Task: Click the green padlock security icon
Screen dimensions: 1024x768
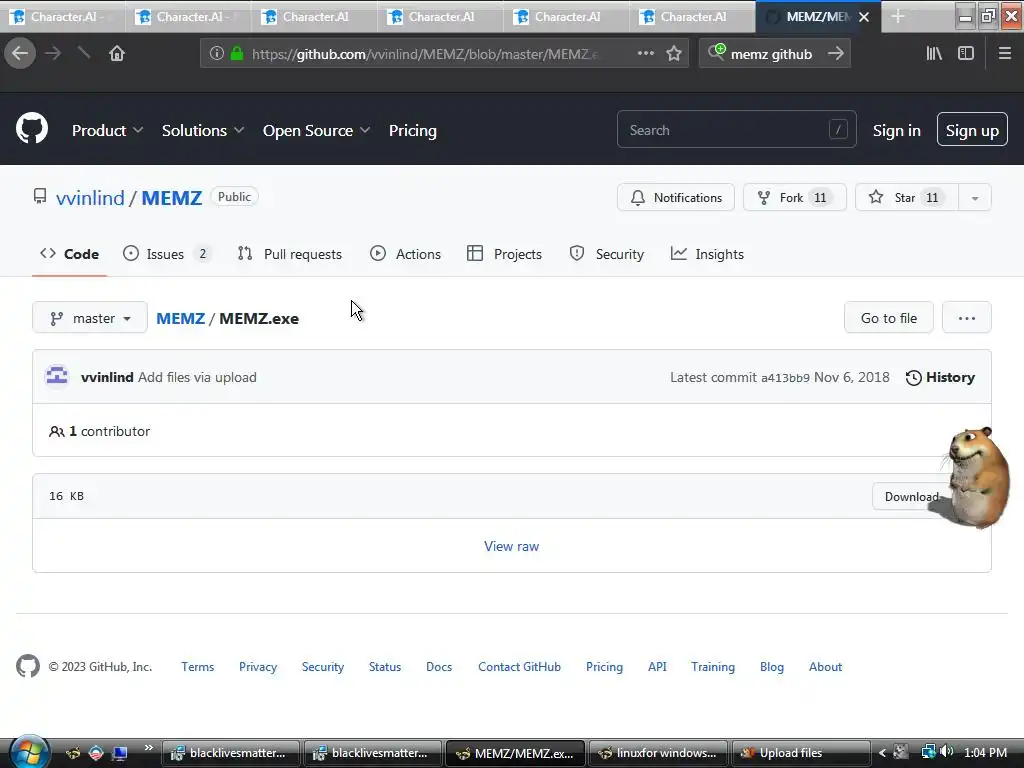Action: coord(237,54)
